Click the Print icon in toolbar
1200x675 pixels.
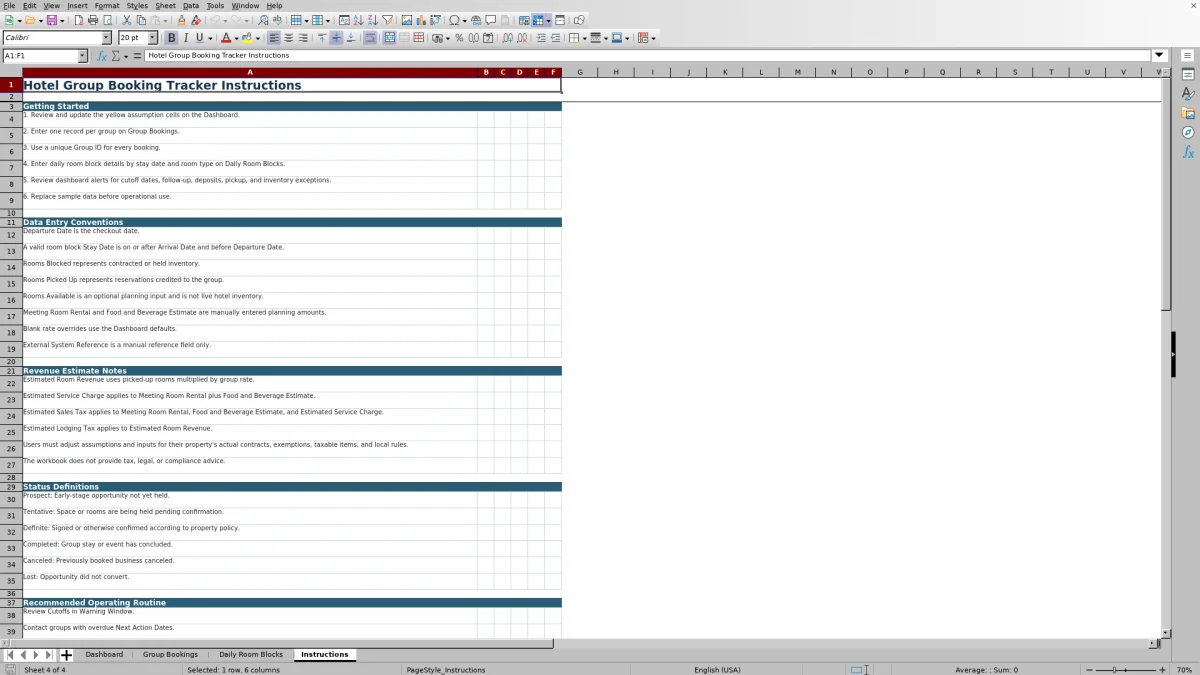click(x=93, y=20)
